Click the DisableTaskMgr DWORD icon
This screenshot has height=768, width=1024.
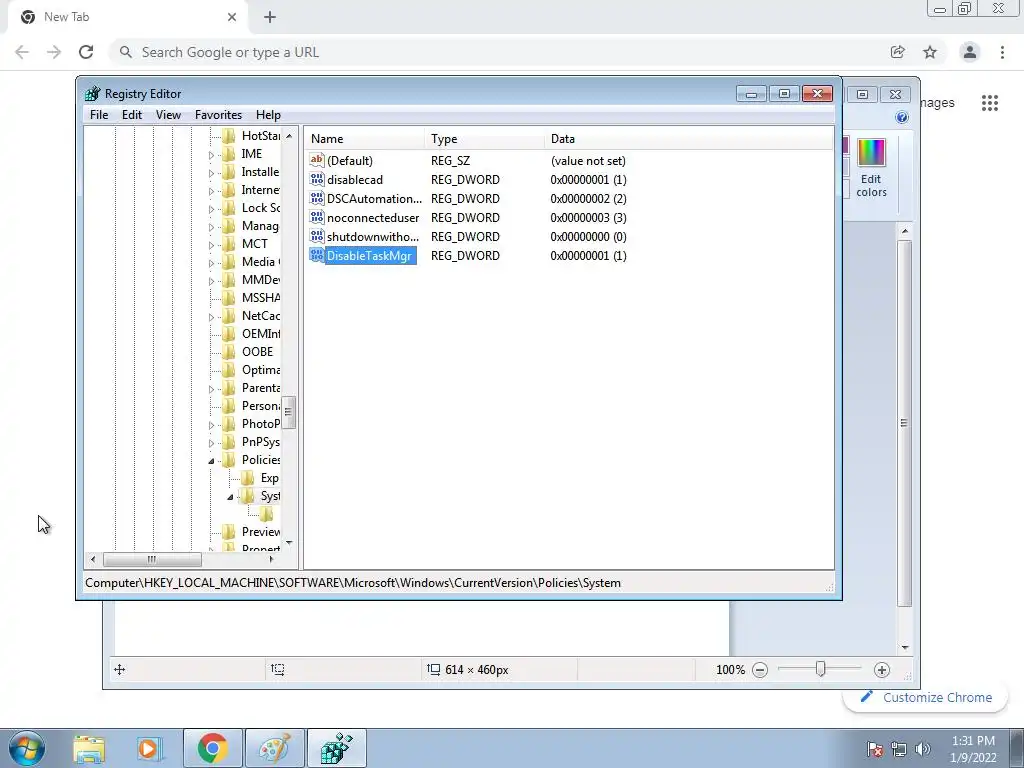[x=317, y=255]
